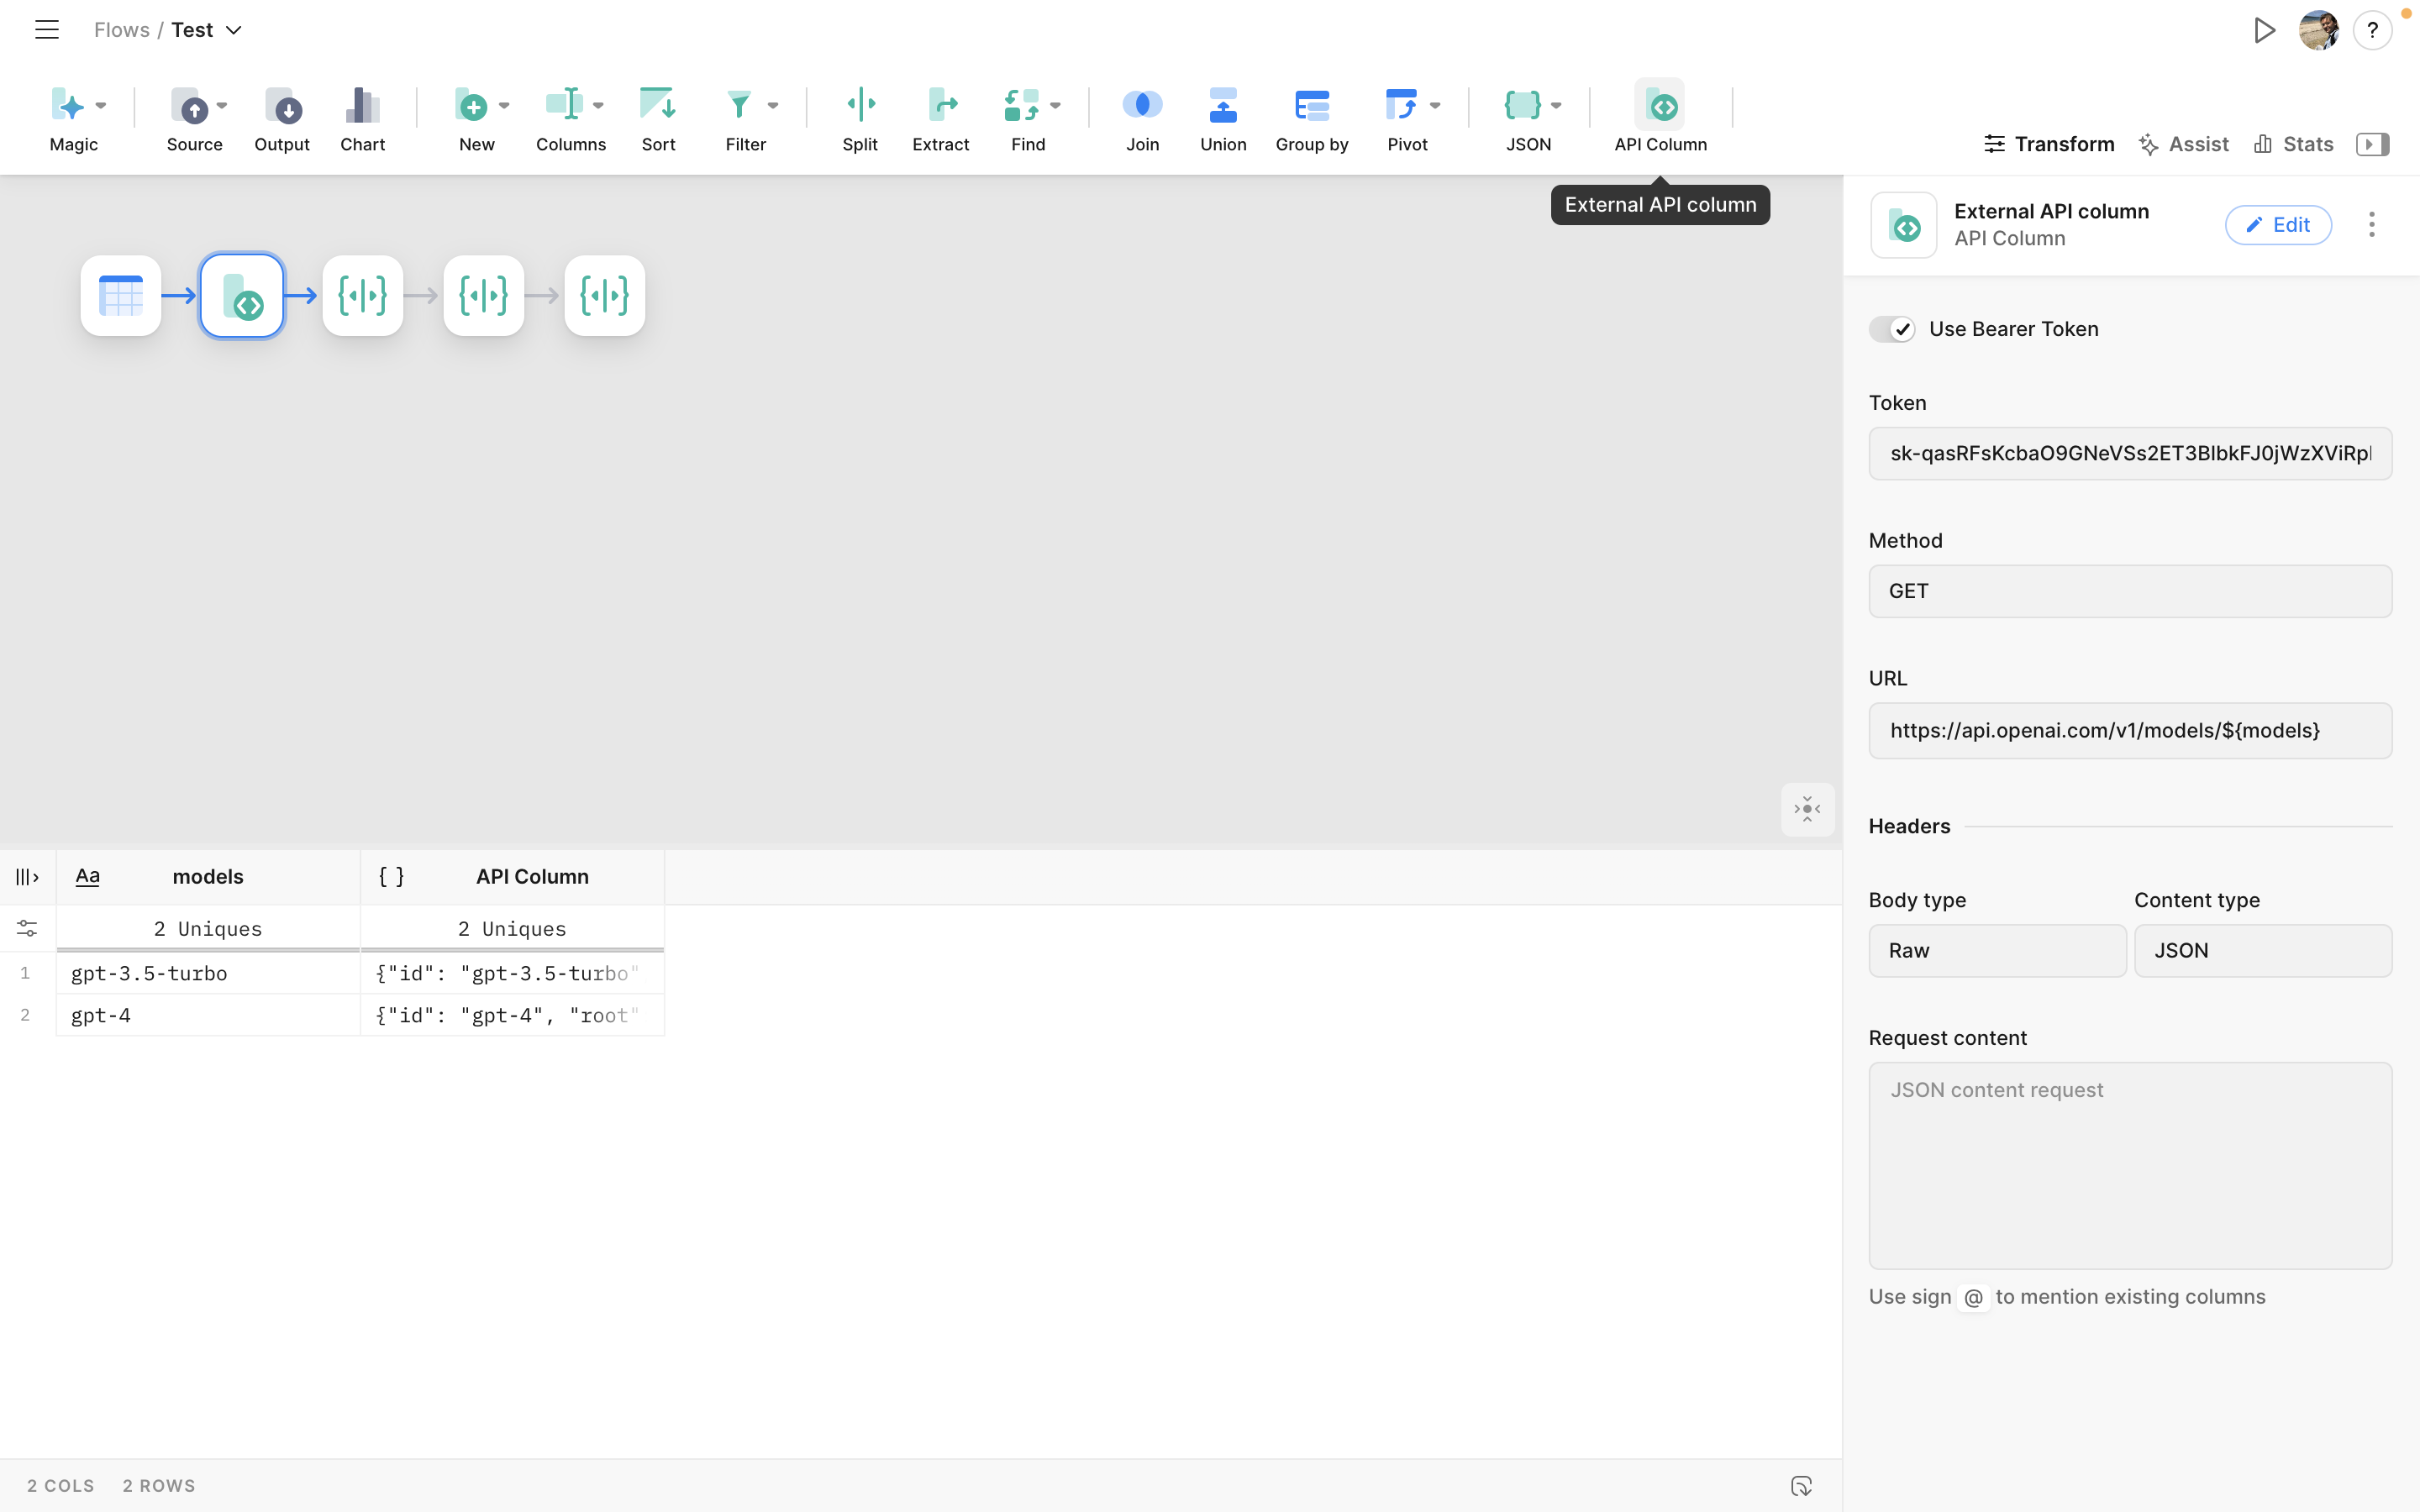Open the Method GET dropdown
The width and height of the screenshot is (2420, 1512).
click(x=2130, y=591)
